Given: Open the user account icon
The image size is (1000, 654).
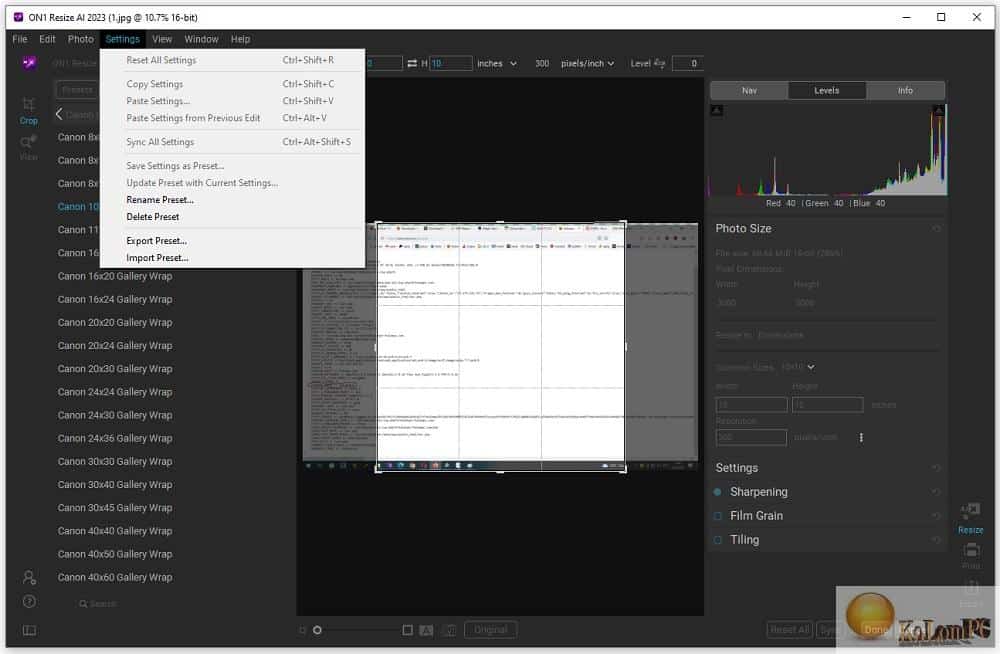Looking at the screenshot, I should 29,577.
